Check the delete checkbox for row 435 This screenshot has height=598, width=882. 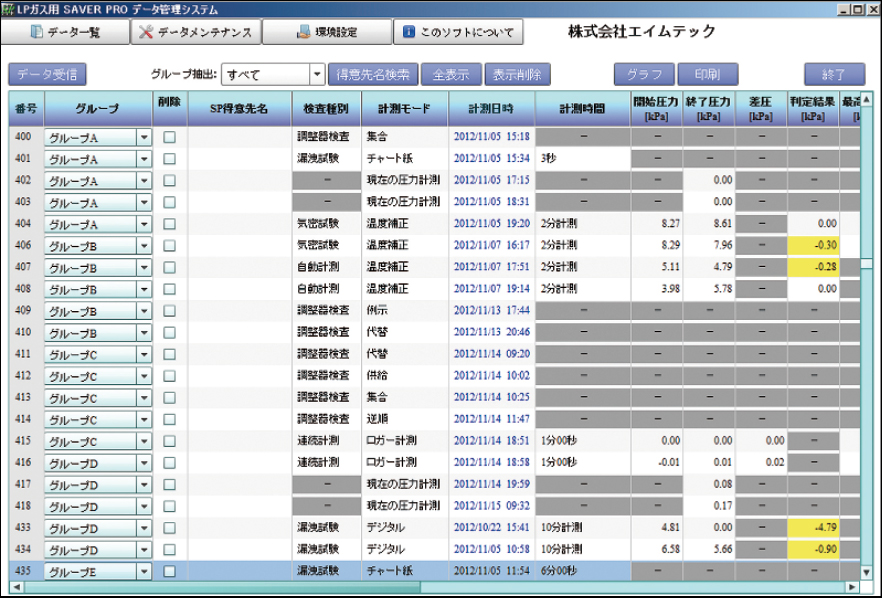(169, 571)
